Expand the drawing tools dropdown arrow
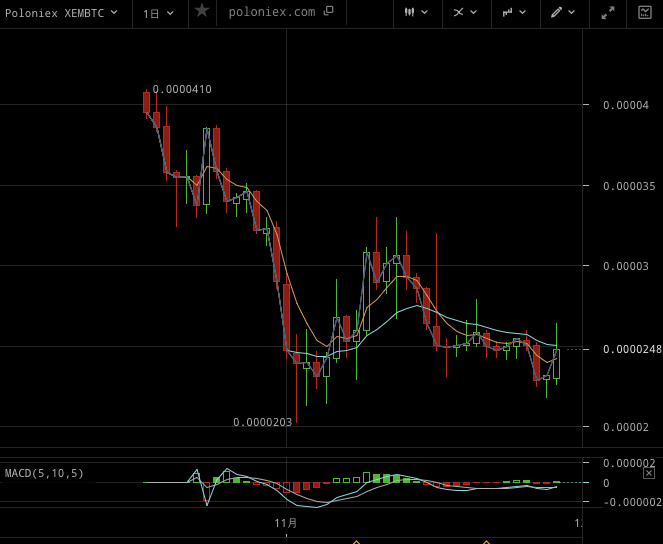Screen dimensions: 663x544 [x=572, y=12]
